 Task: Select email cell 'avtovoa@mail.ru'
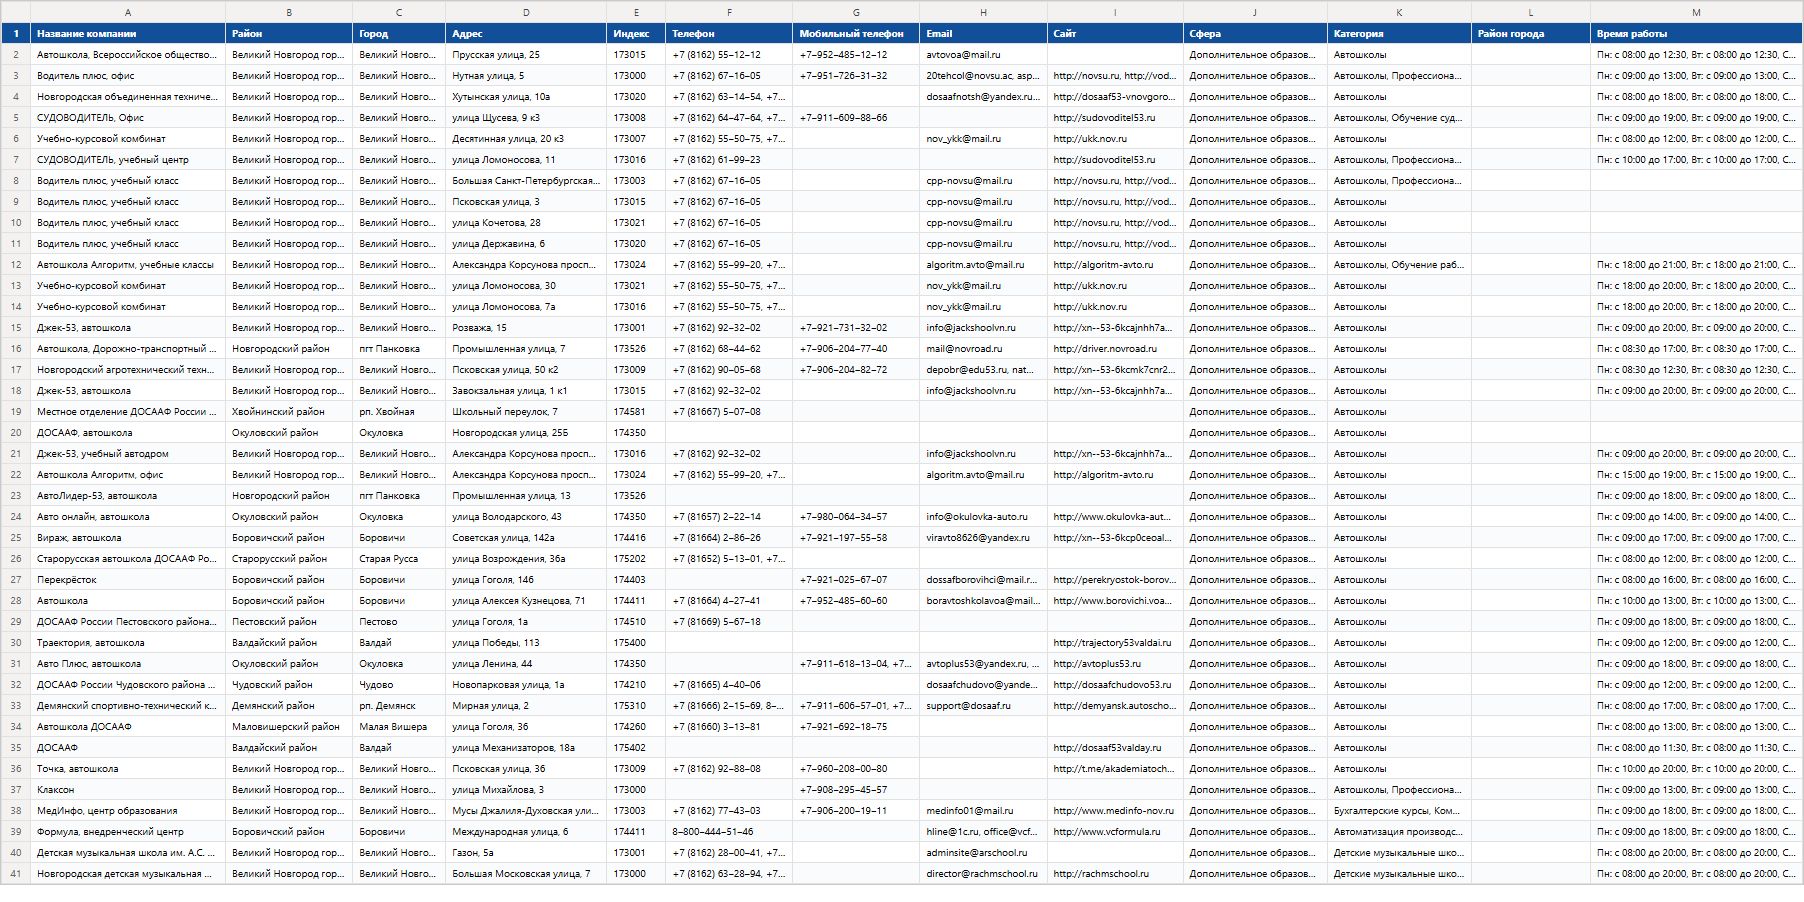tap(984, 55)
